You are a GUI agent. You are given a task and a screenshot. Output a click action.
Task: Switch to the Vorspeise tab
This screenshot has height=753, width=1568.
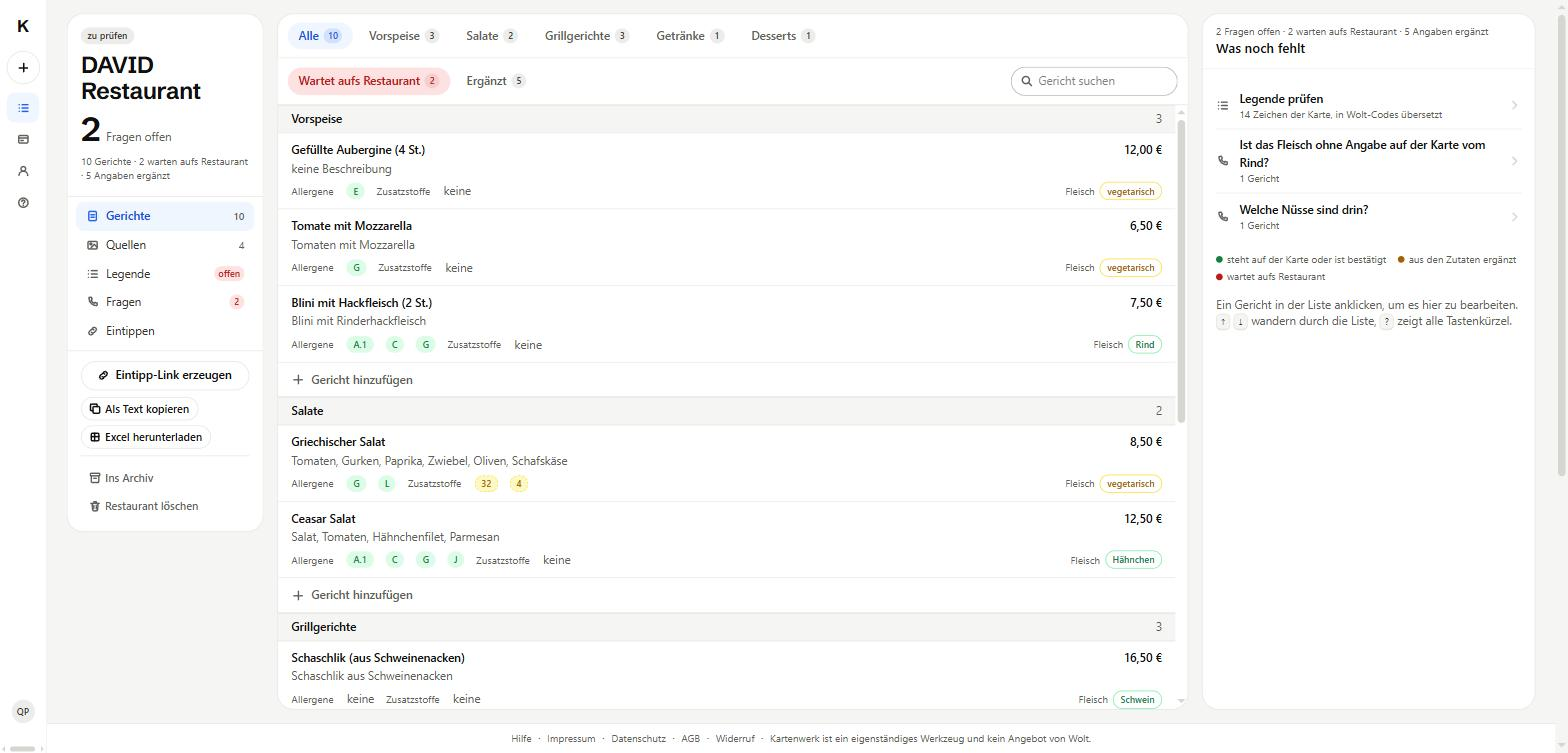coord(404,36)
